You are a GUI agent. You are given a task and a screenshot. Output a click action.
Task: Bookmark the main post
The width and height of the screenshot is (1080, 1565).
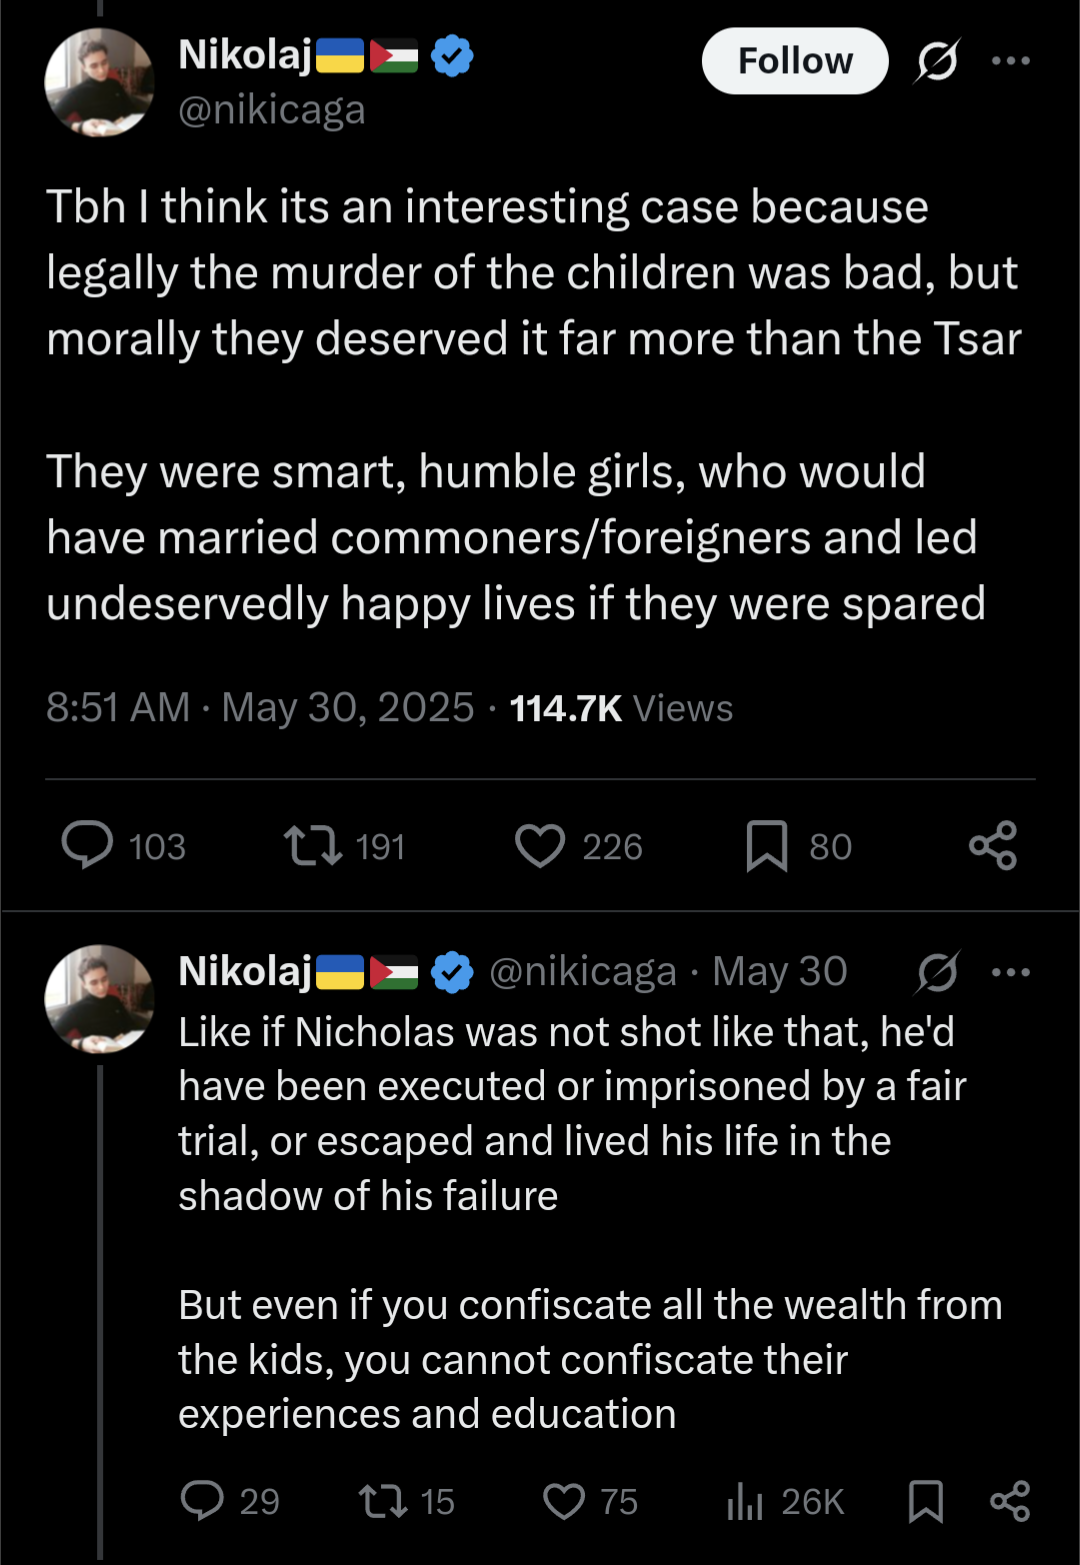pyautogui.click(x=767, y=845)
